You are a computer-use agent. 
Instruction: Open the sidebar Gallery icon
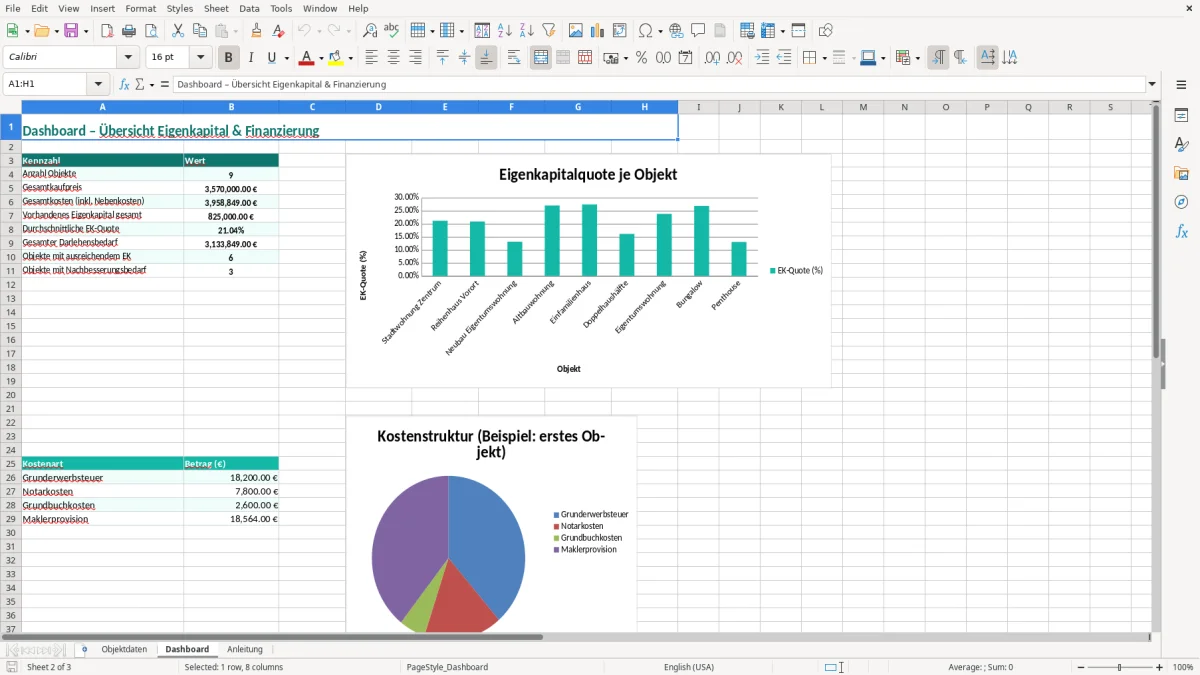pyautogui.click(x=1181, y=173)
